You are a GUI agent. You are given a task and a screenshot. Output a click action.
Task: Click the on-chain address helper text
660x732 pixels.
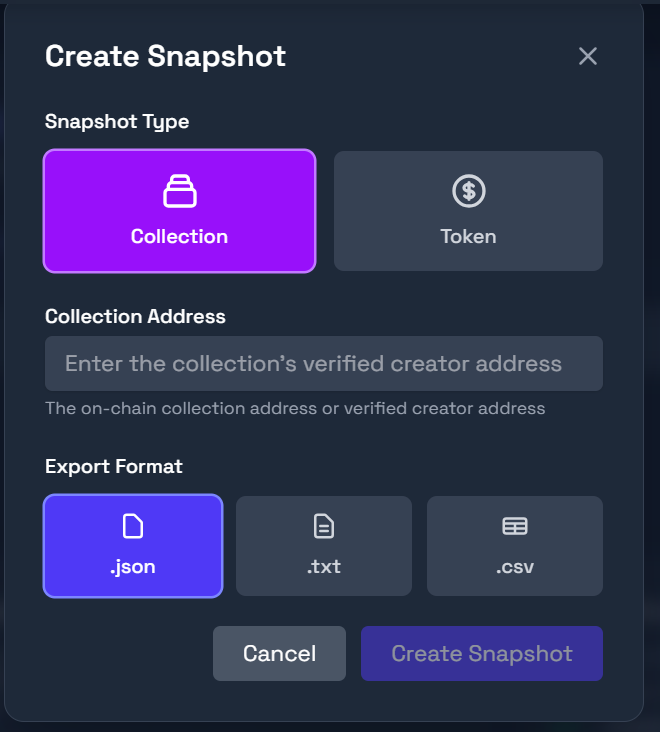point(295,408)
